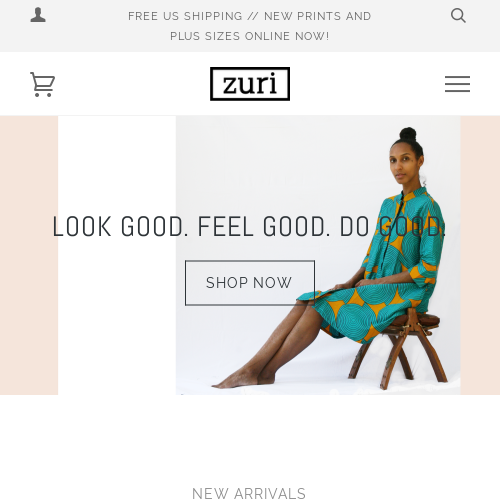Click the zuri logo
The height and width of the screenshot is (500, 500).
tap(250, 84)
